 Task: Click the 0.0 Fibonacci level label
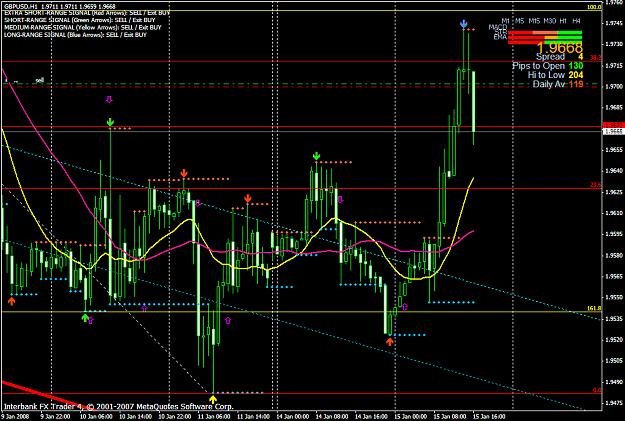pyautogui.click(x=597, y=390)
